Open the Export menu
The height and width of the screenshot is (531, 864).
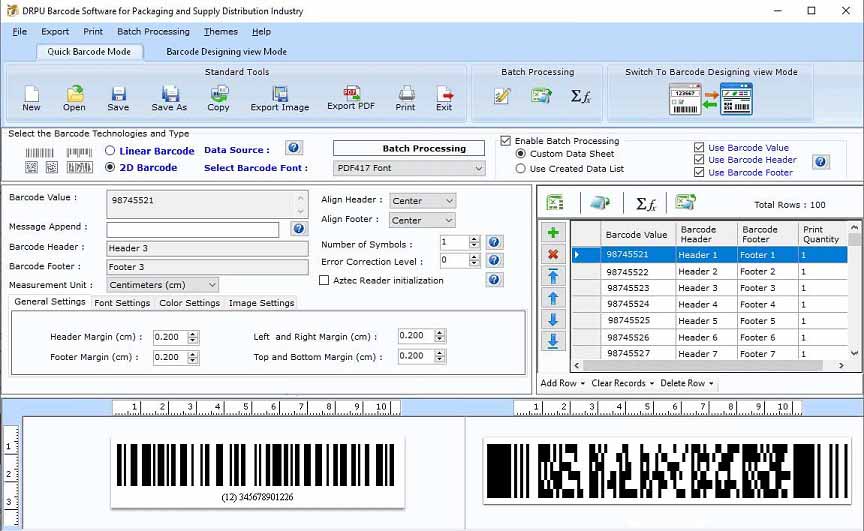[55, 31]
